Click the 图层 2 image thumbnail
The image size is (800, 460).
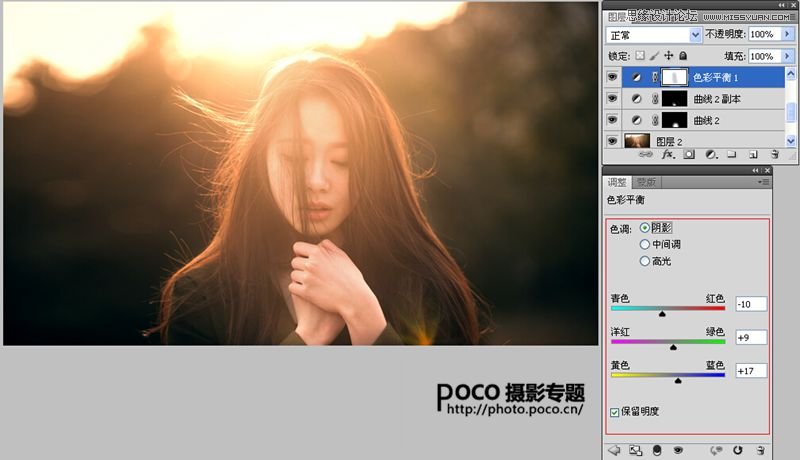pyautogui.click(x=637, y=140)
